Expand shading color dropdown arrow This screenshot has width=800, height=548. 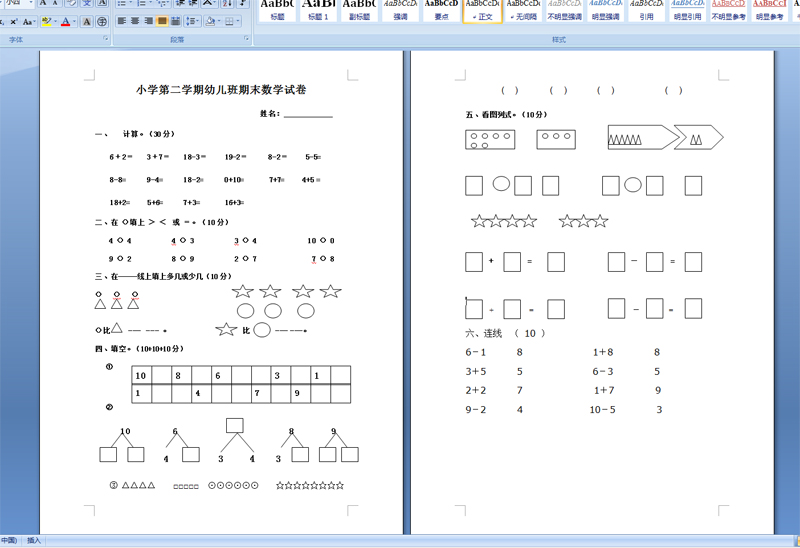[218, 21]
